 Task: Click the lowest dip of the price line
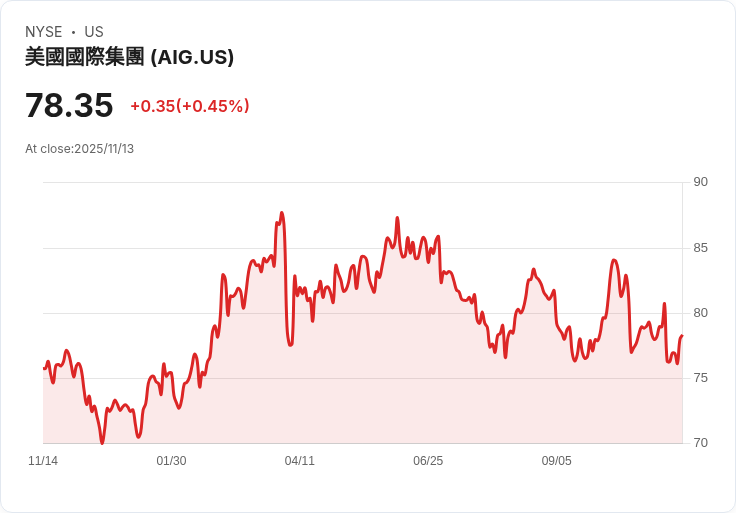pos(102,442)
